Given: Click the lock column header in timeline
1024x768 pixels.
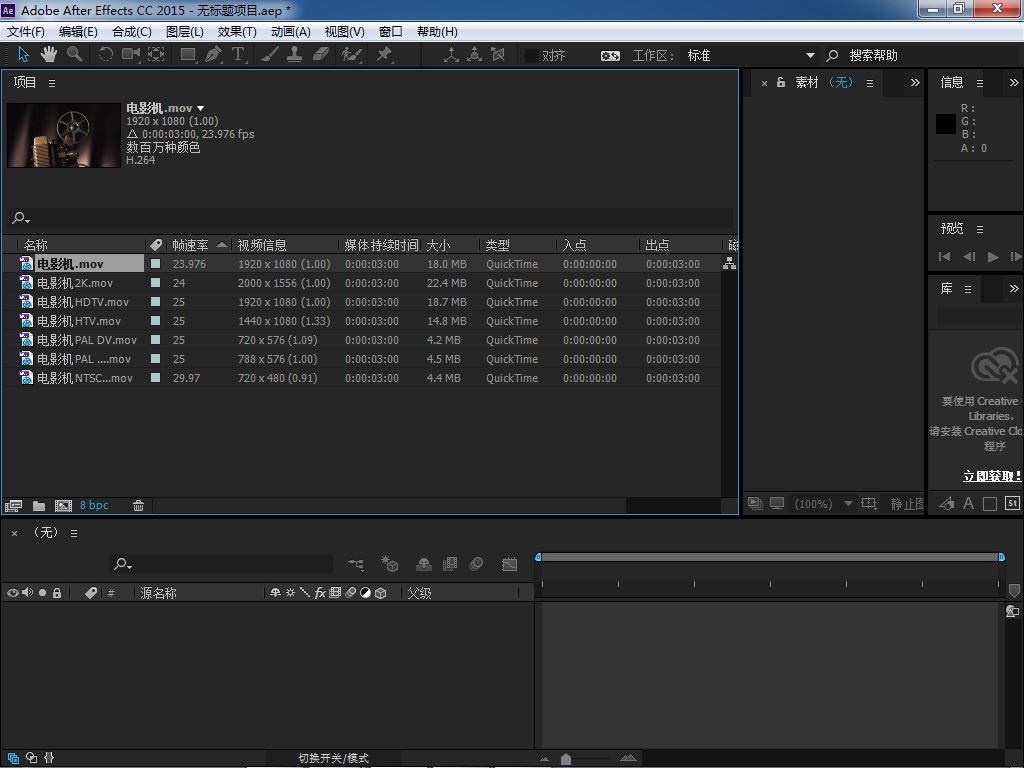Looking at the screenshot, I should point(57,593).
